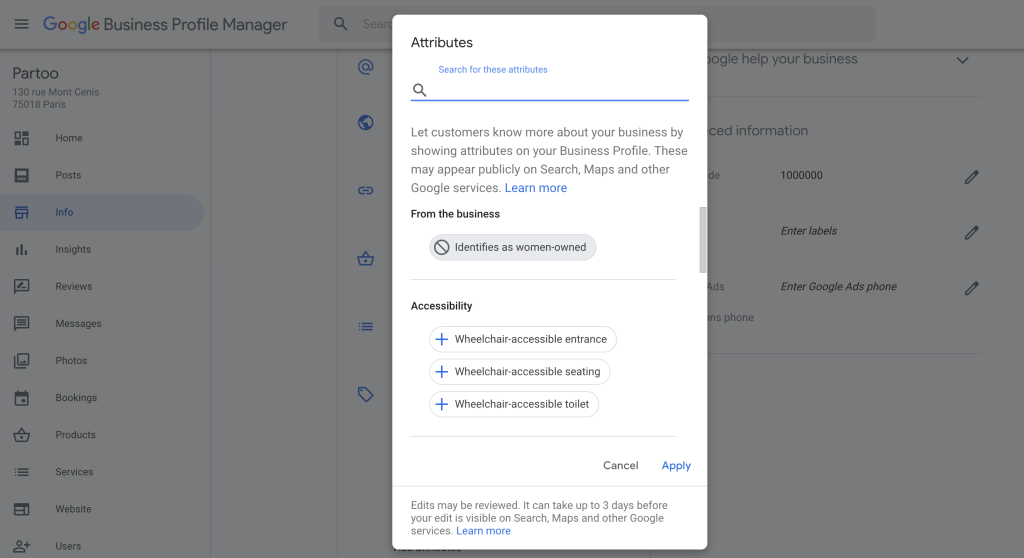Click the Home sidebar icon

(x=22, y=138)
